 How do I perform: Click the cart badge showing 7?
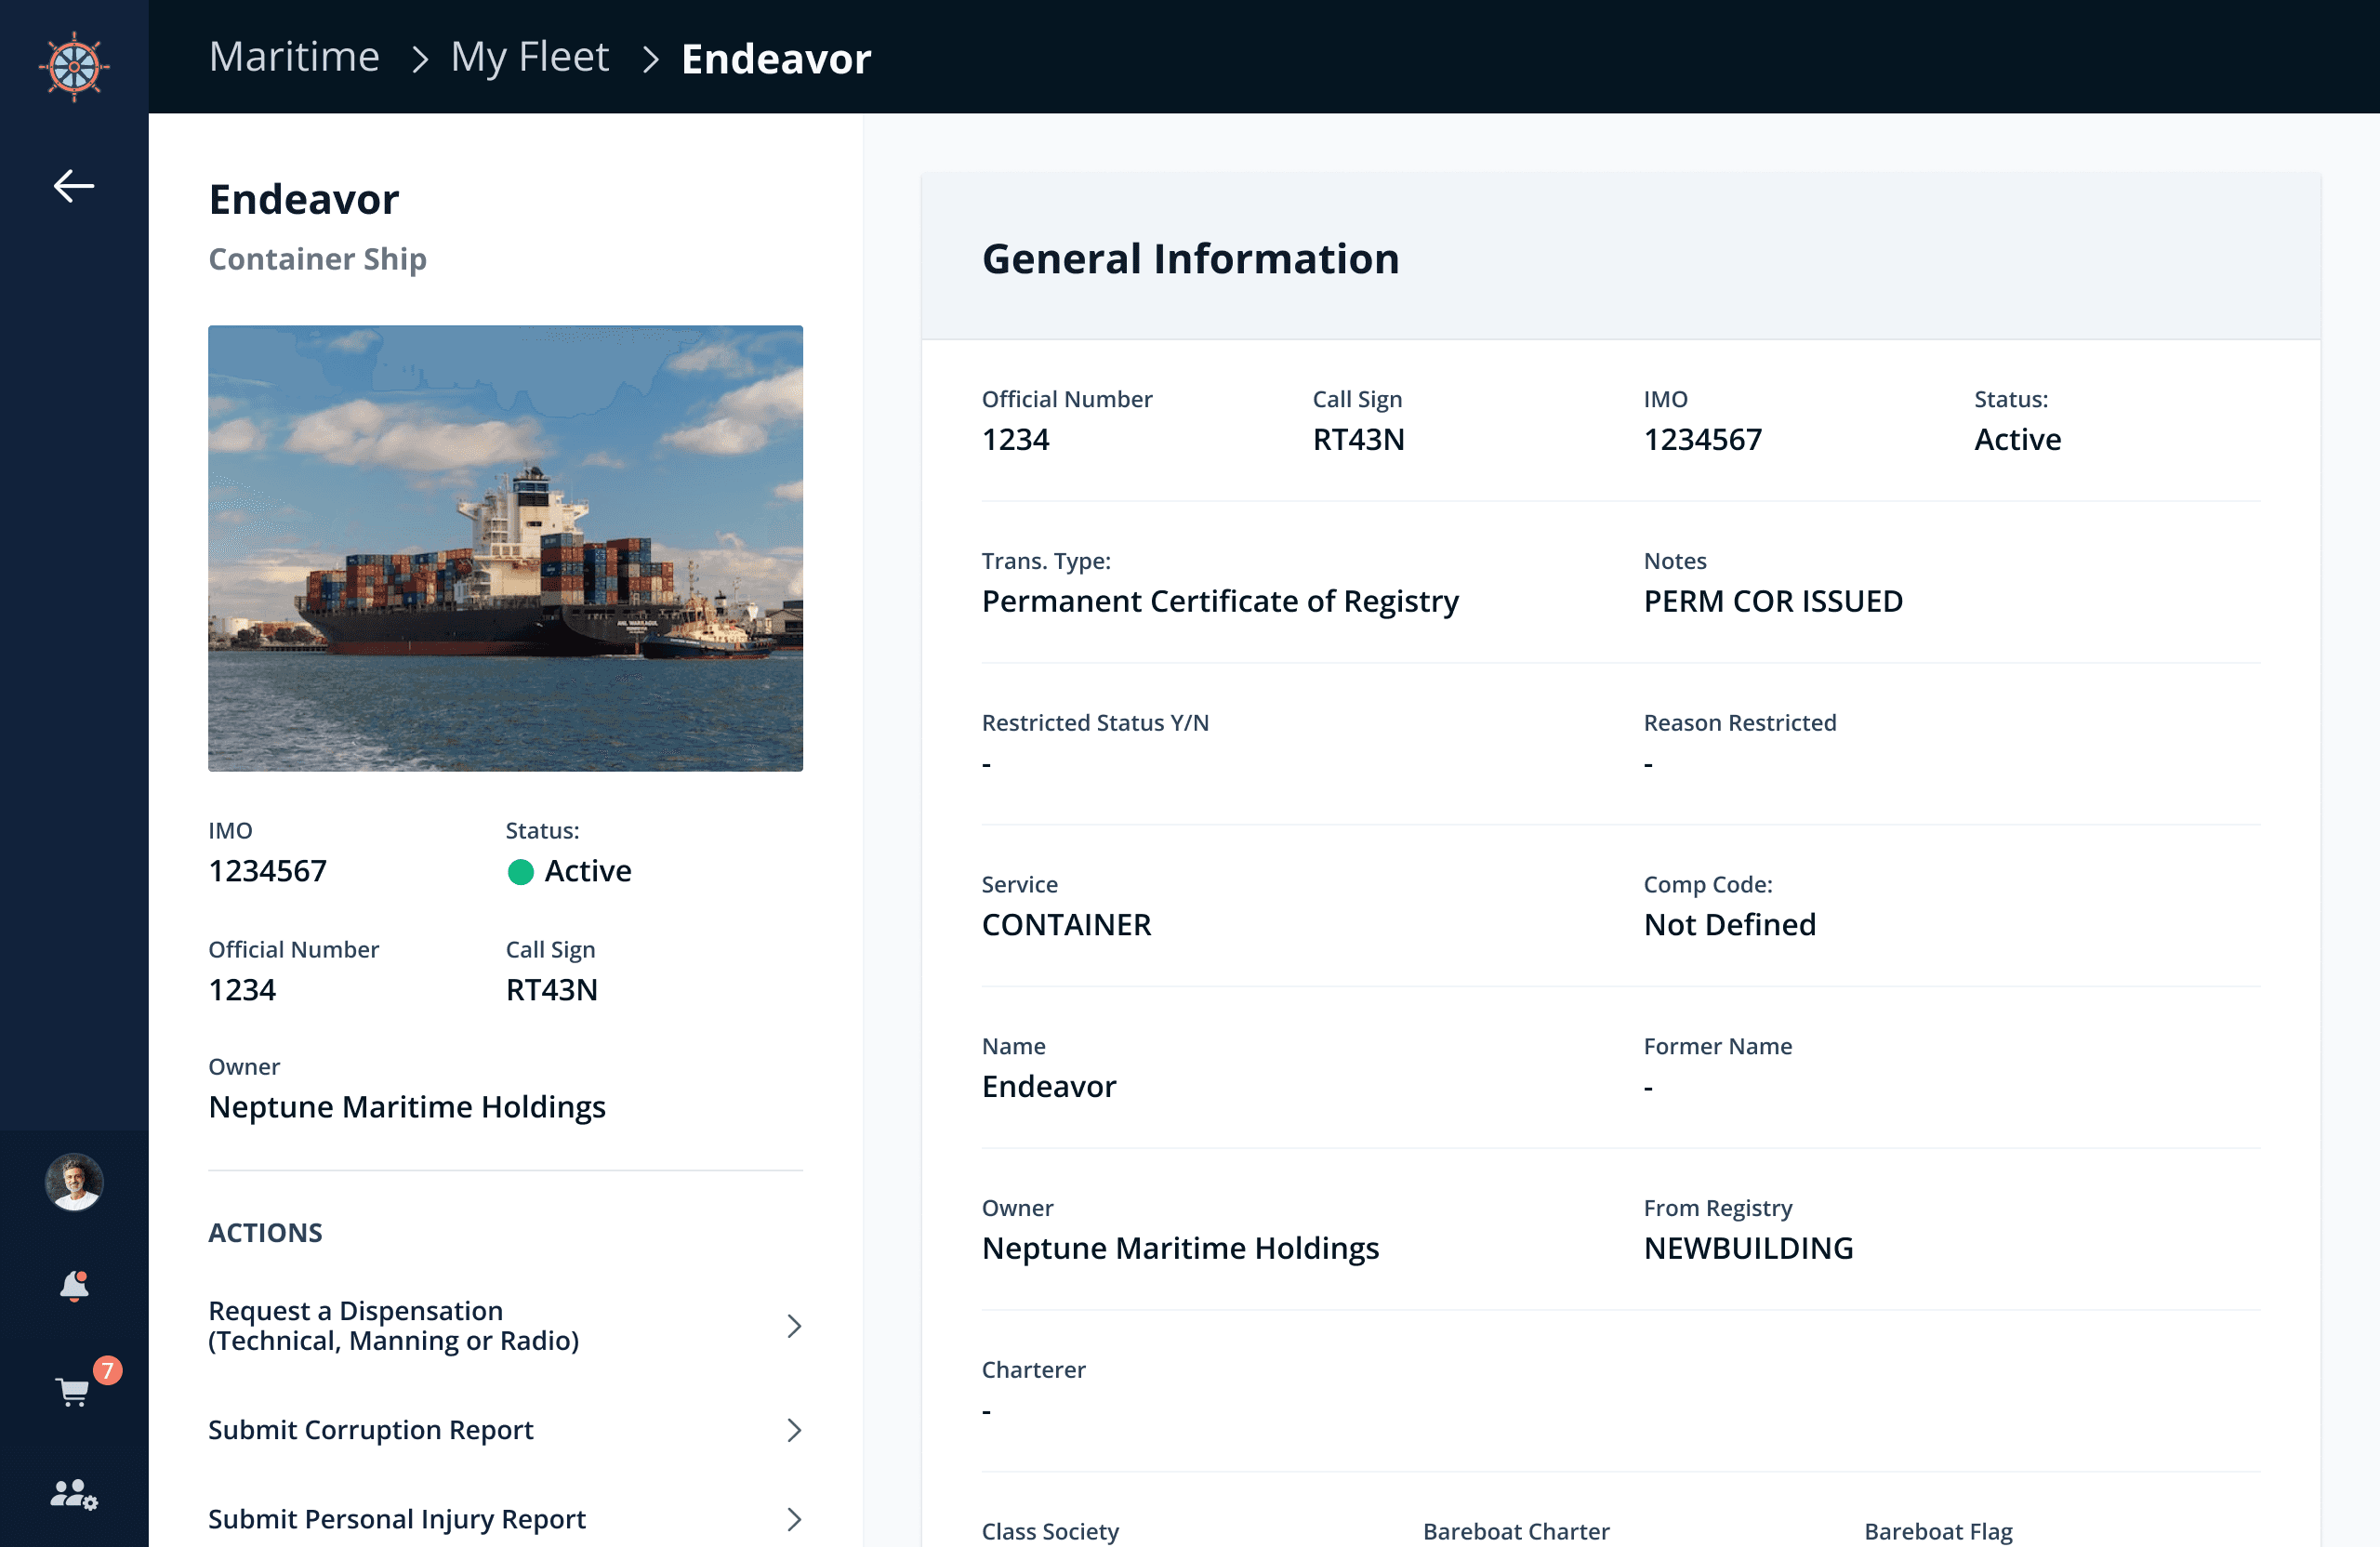point(108,1370)
